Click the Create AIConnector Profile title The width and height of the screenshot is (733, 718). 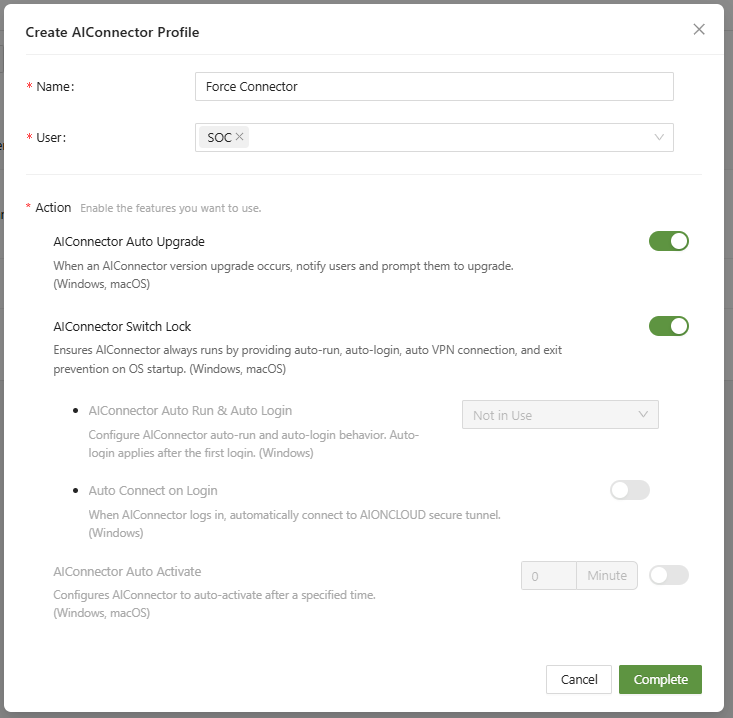click(x=112, y=32)
